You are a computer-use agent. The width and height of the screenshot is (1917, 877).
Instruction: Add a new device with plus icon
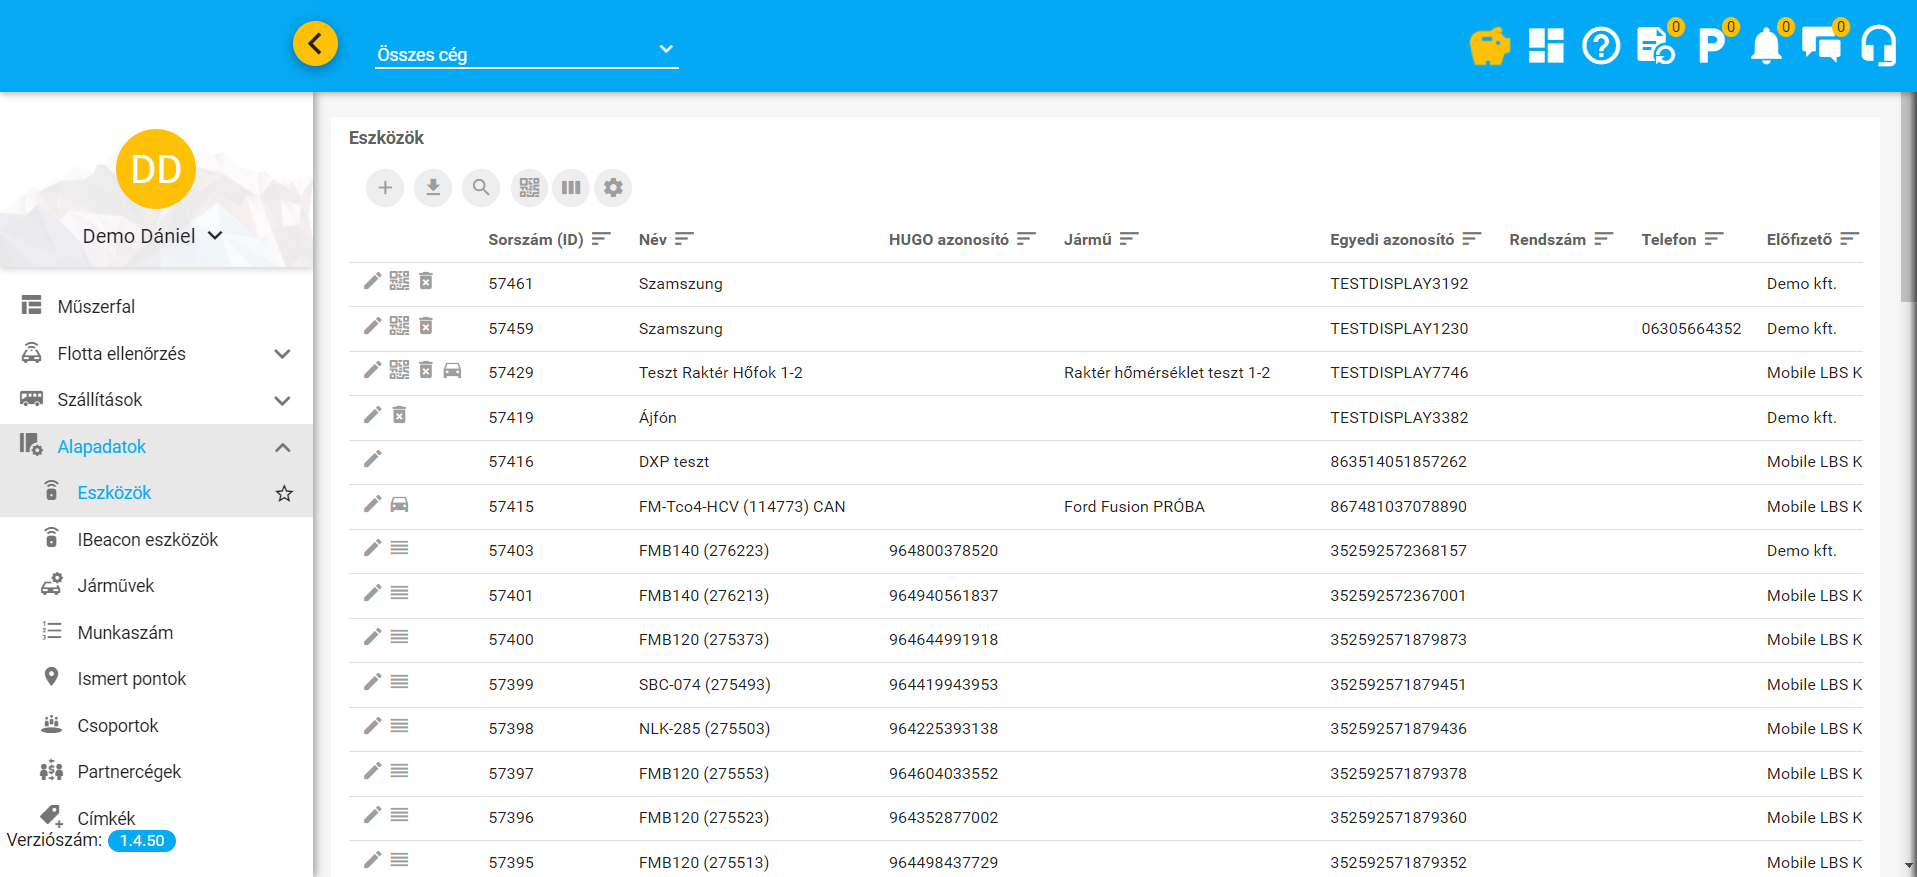pos(385,188)
